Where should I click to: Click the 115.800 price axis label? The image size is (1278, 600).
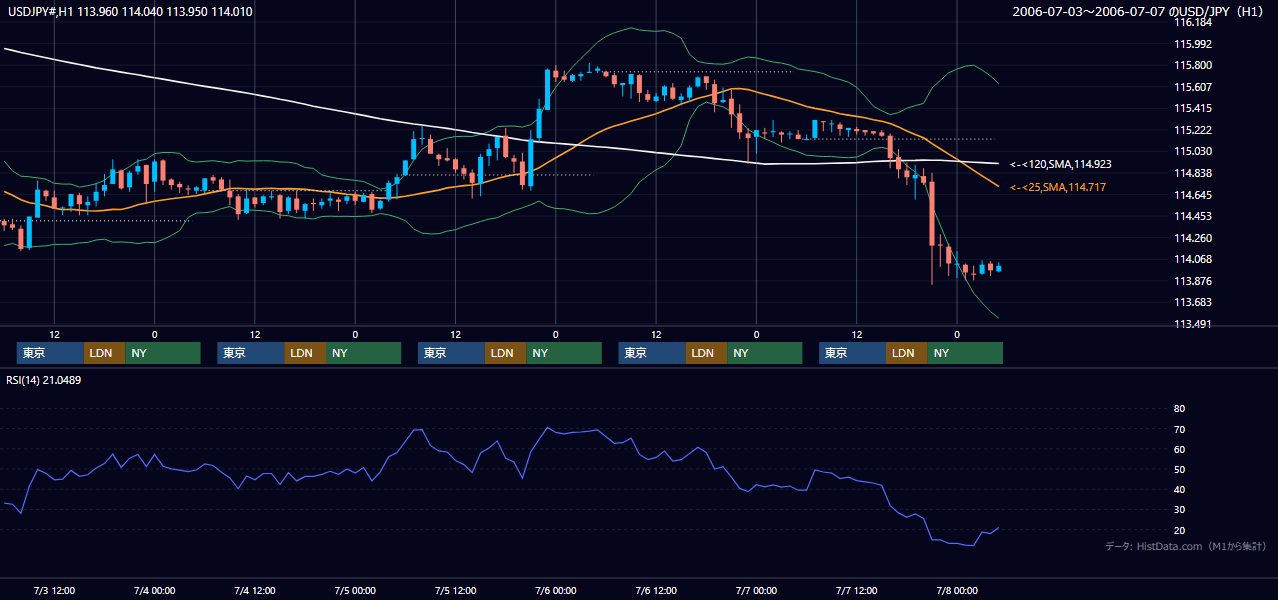1192,65
